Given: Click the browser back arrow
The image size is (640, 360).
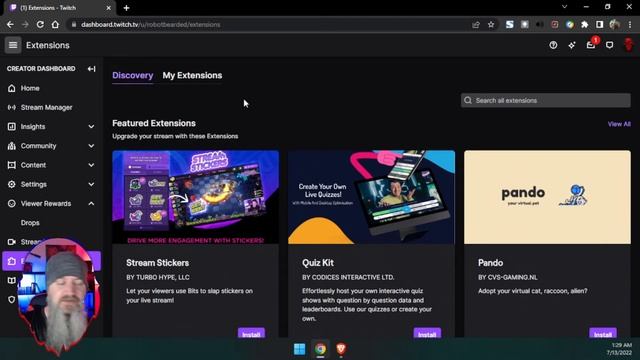Looking at the screenshot, I should pyautogui.click(x=10, y=24).
